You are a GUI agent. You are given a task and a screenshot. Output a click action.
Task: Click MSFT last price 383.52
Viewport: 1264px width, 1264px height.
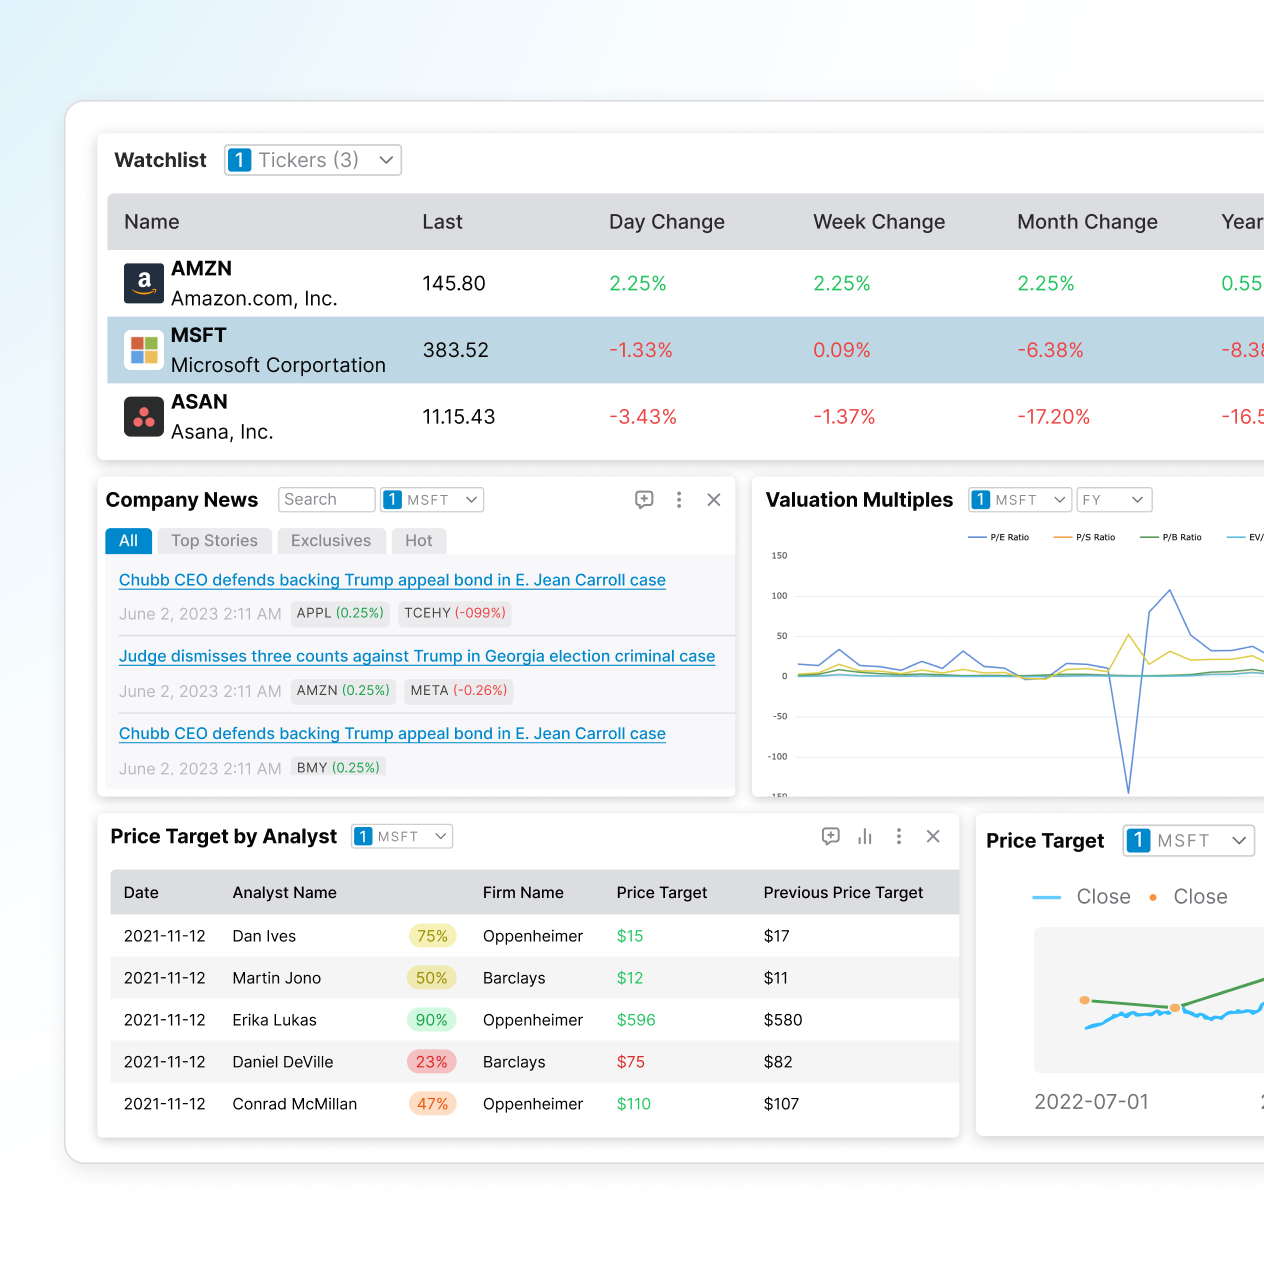tap(456, 350)
